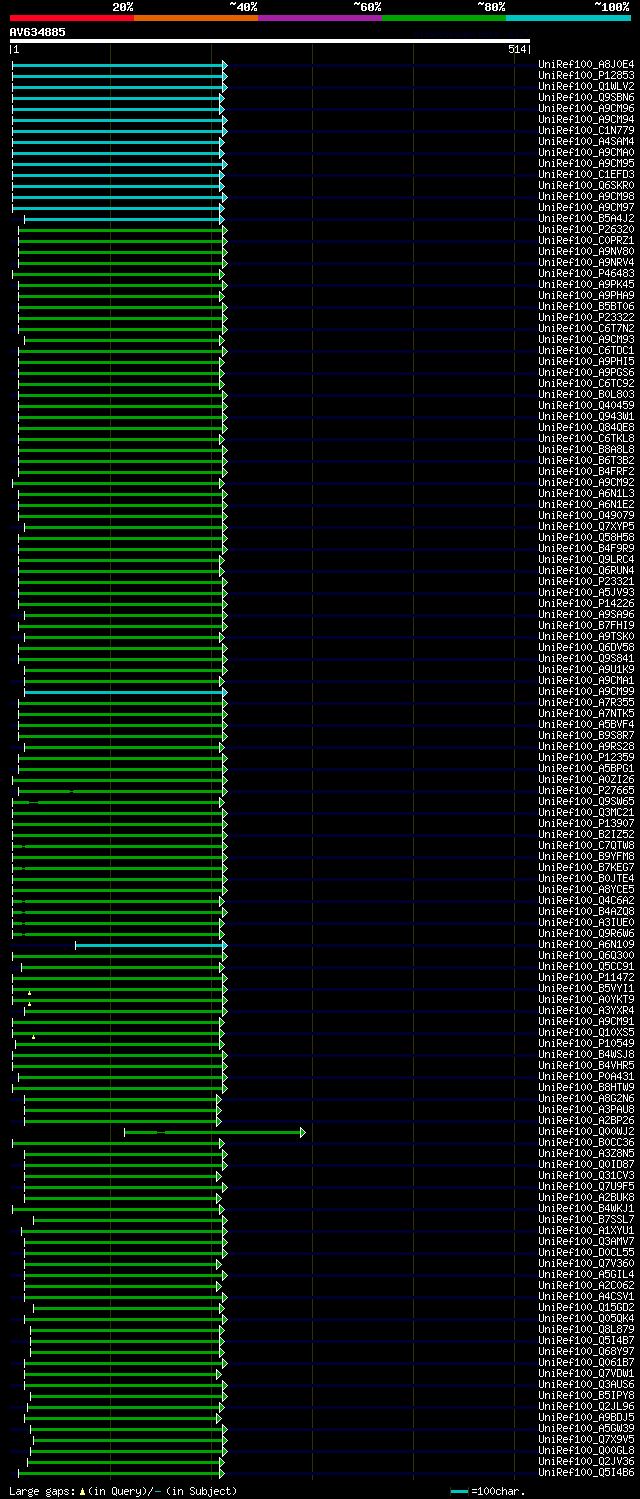Select the UniRef100_A8G2N6 label

(x=586, y=1098)
